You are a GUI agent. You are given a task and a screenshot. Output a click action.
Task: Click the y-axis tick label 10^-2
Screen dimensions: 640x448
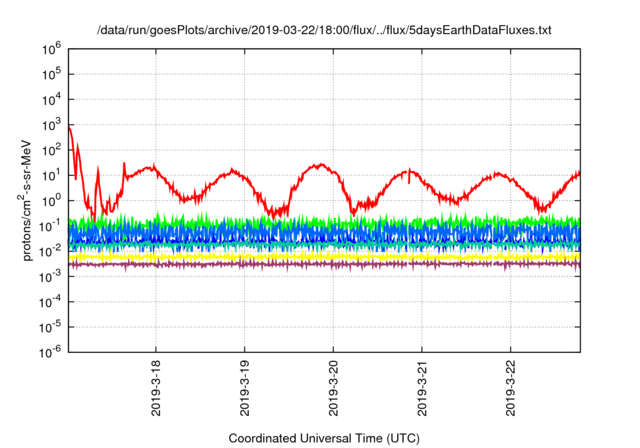click(49, 251)
